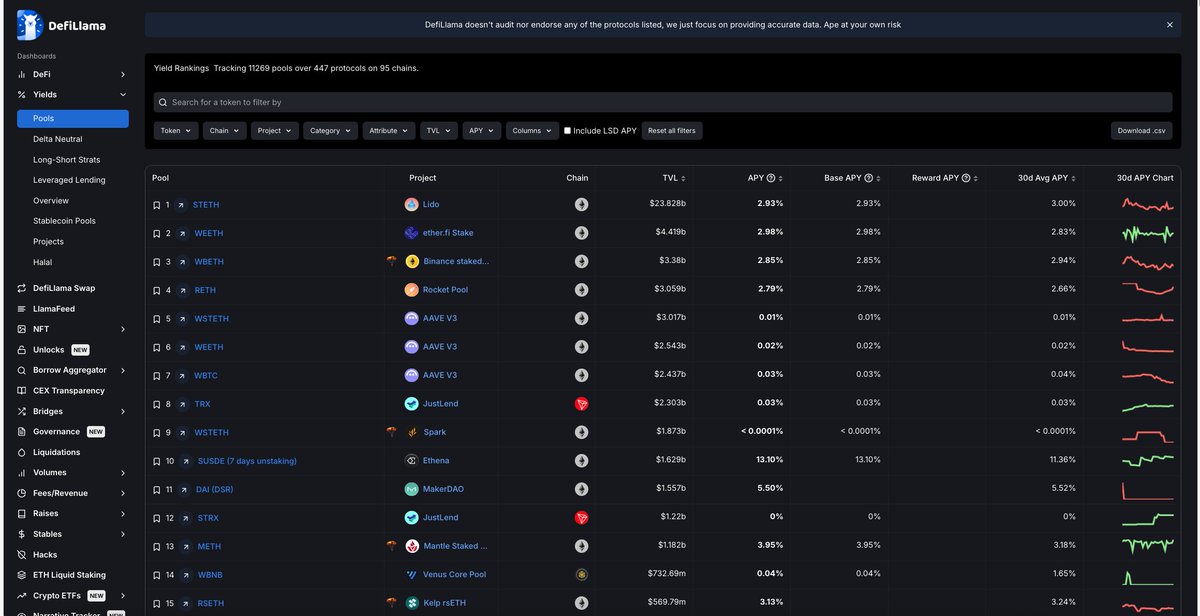1200x616 pixels.
Task: Go to Stablecoin Pools
Action: point(64,221)
